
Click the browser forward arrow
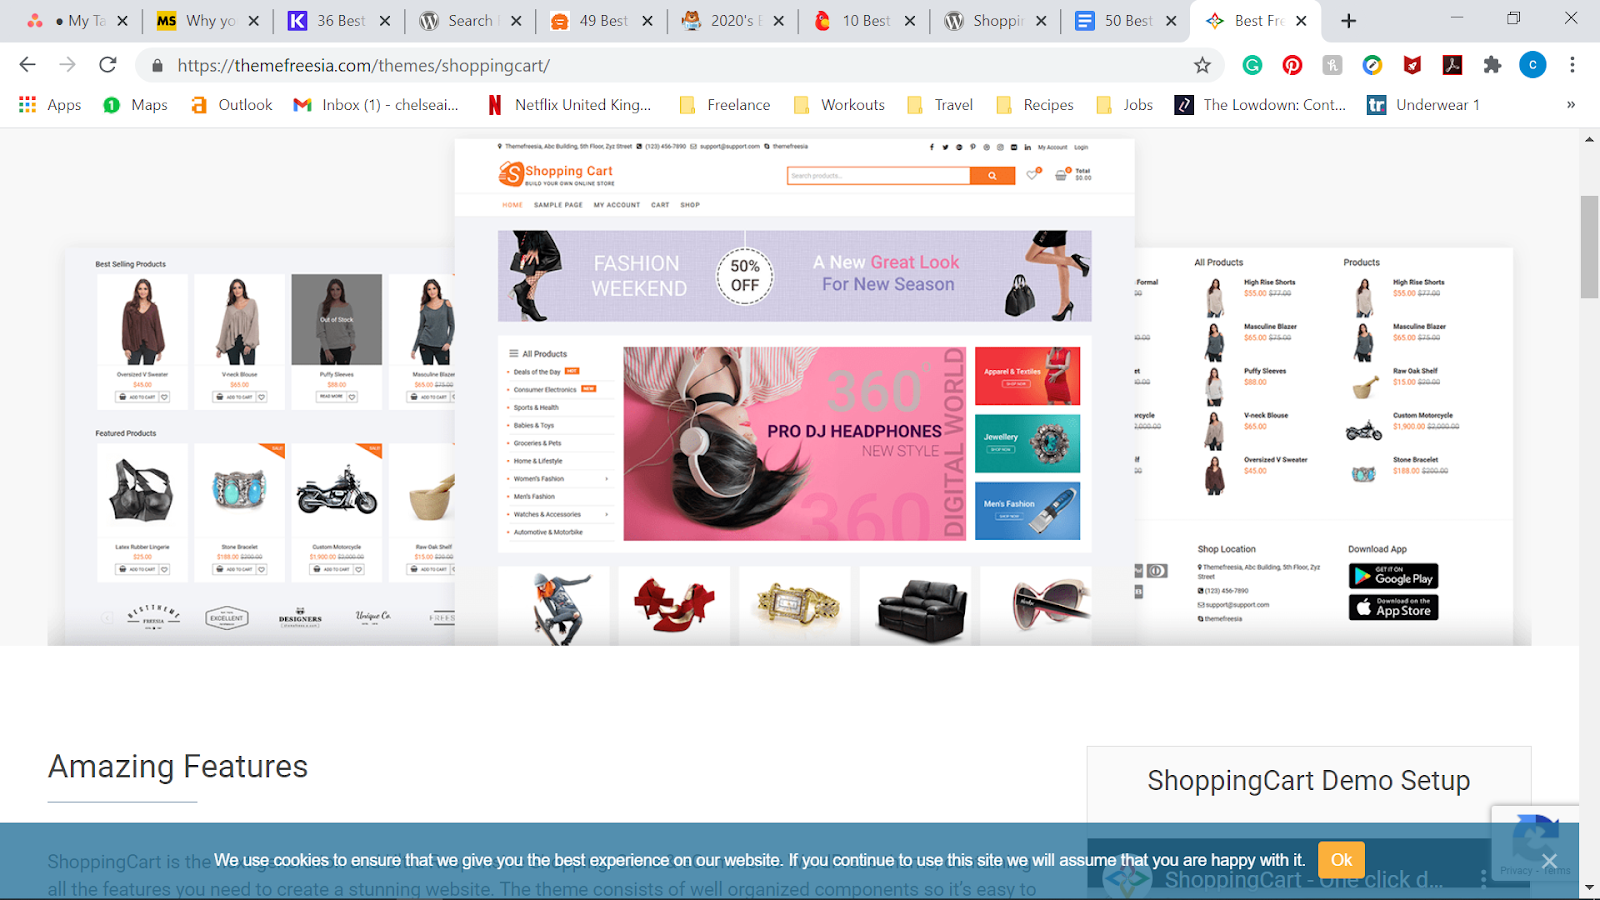(x=67, y=65)
